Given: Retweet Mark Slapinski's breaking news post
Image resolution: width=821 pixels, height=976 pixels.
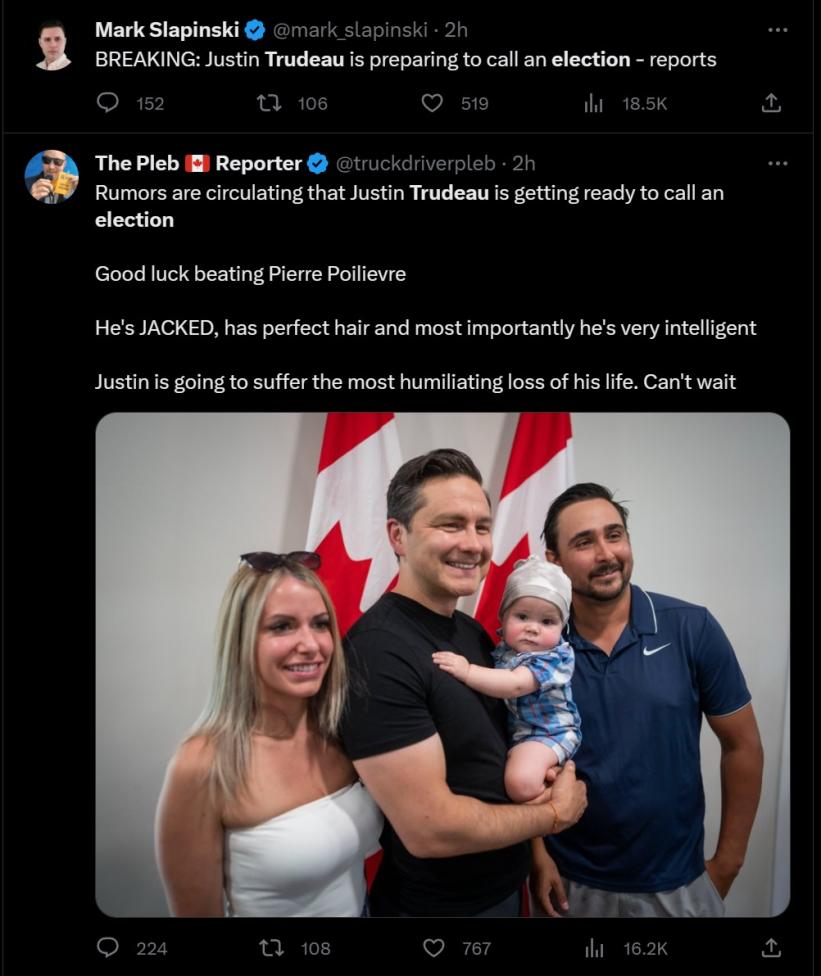Looking at the screenshot, I should click(x=269, y=103).
